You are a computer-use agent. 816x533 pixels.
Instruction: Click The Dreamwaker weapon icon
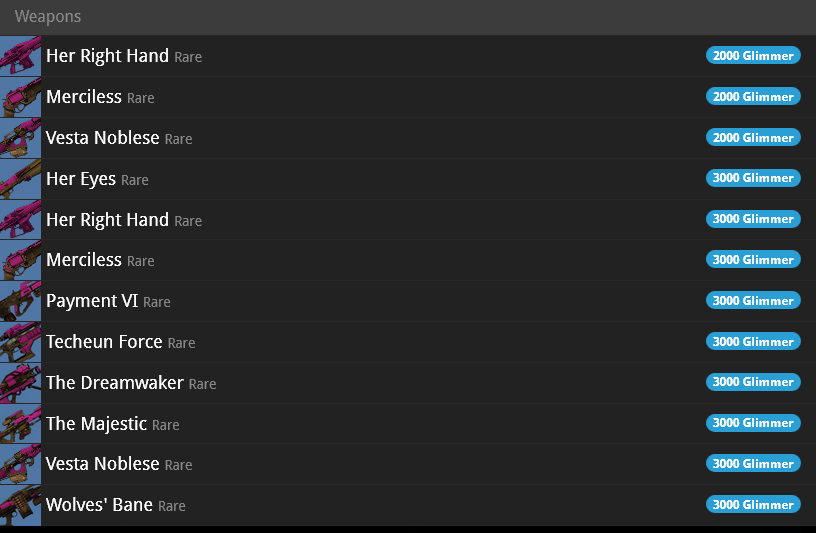(x=20, y=383)
